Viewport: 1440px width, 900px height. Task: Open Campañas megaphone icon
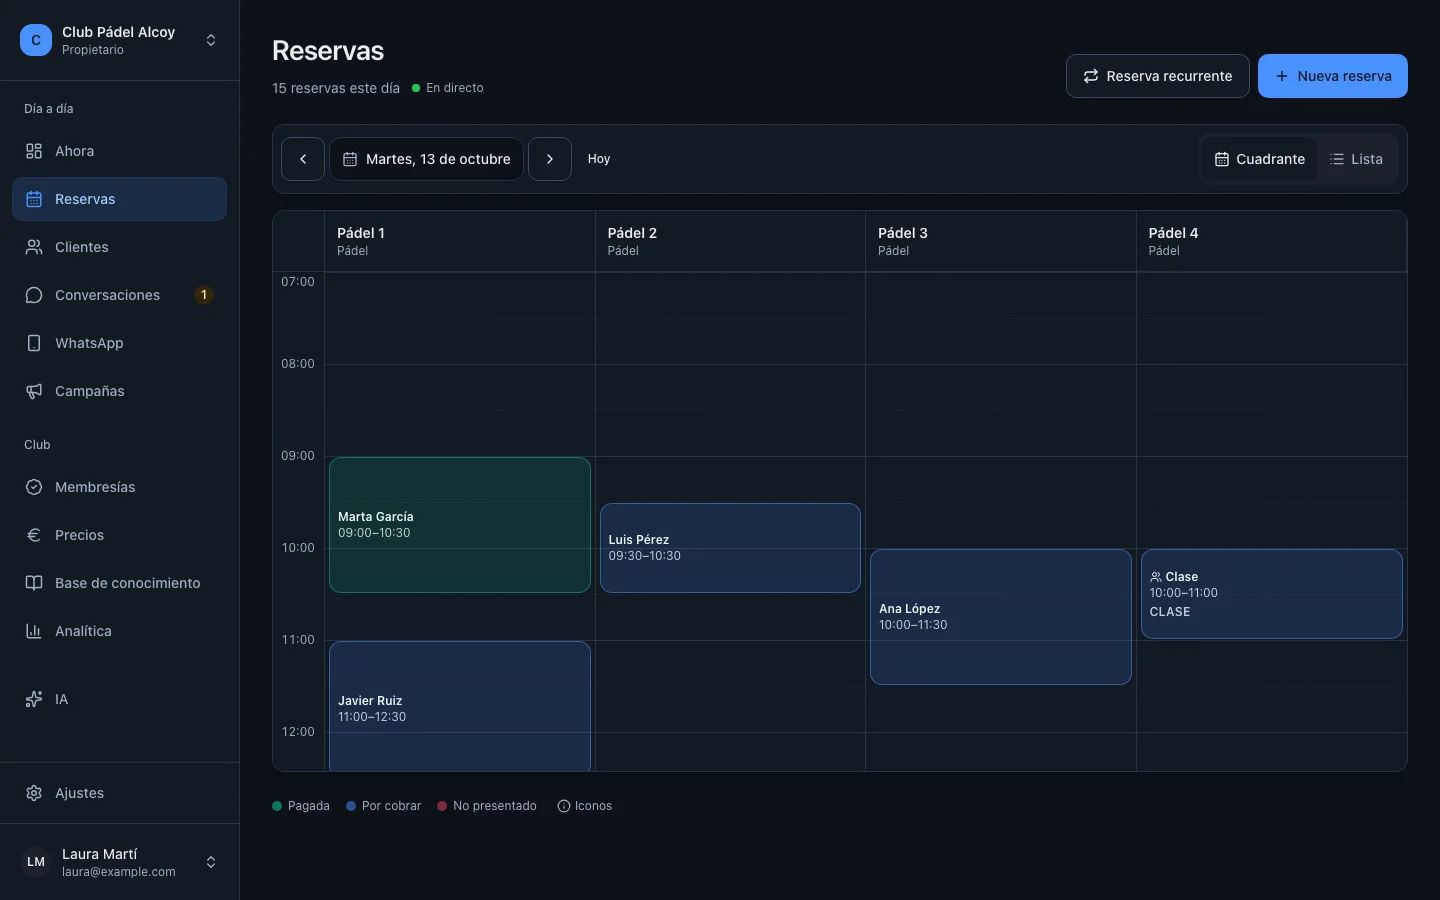(x=34, y=391)
